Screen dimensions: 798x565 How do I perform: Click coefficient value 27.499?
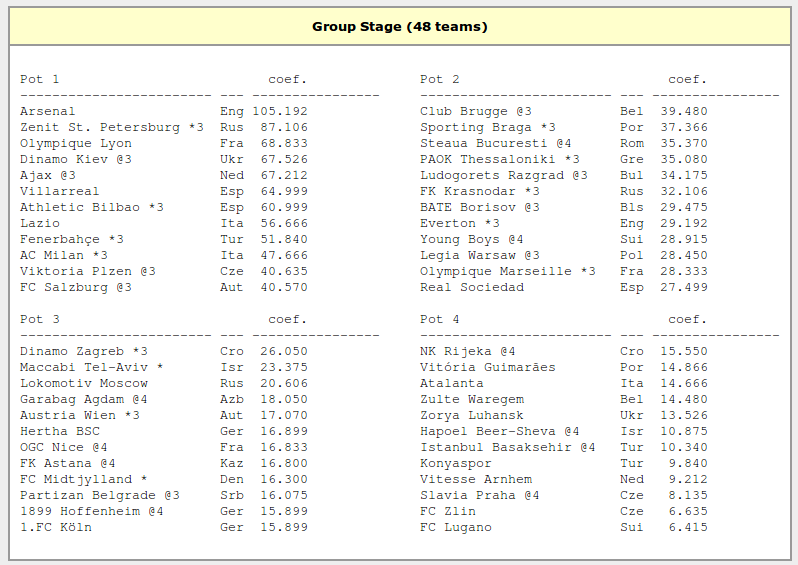[x=684, y=287]
